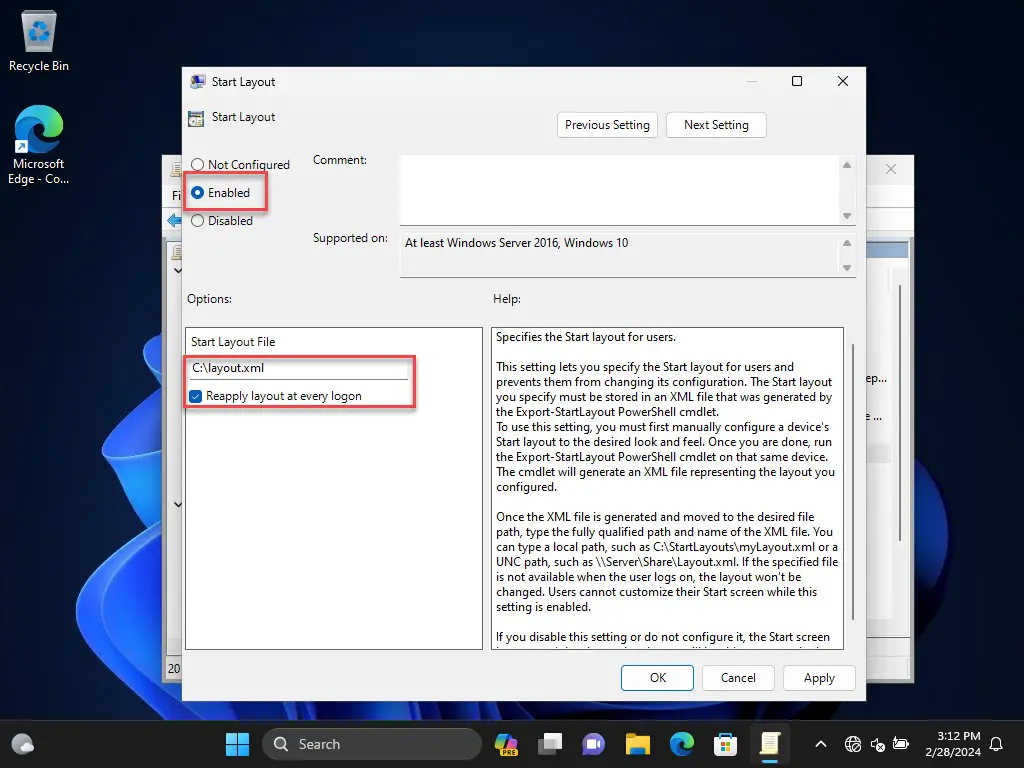Click the Previous Setting button

tap(607, 125)
